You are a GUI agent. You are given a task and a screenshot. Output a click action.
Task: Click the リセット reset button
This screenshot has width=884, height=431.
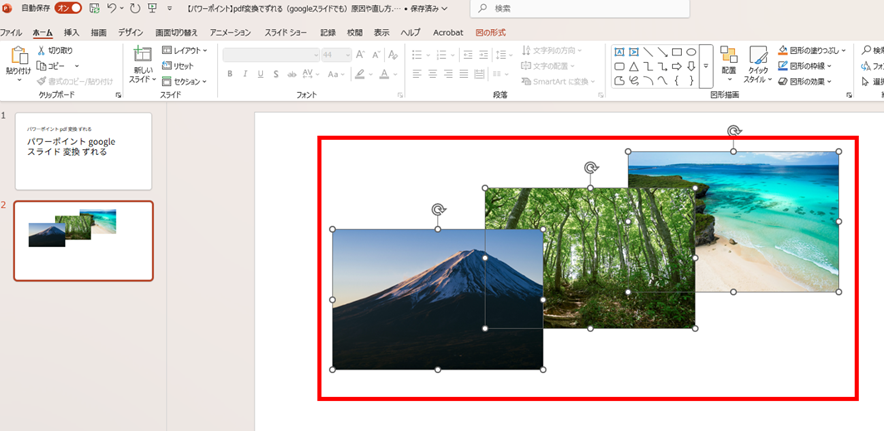[x=179, y=66]
